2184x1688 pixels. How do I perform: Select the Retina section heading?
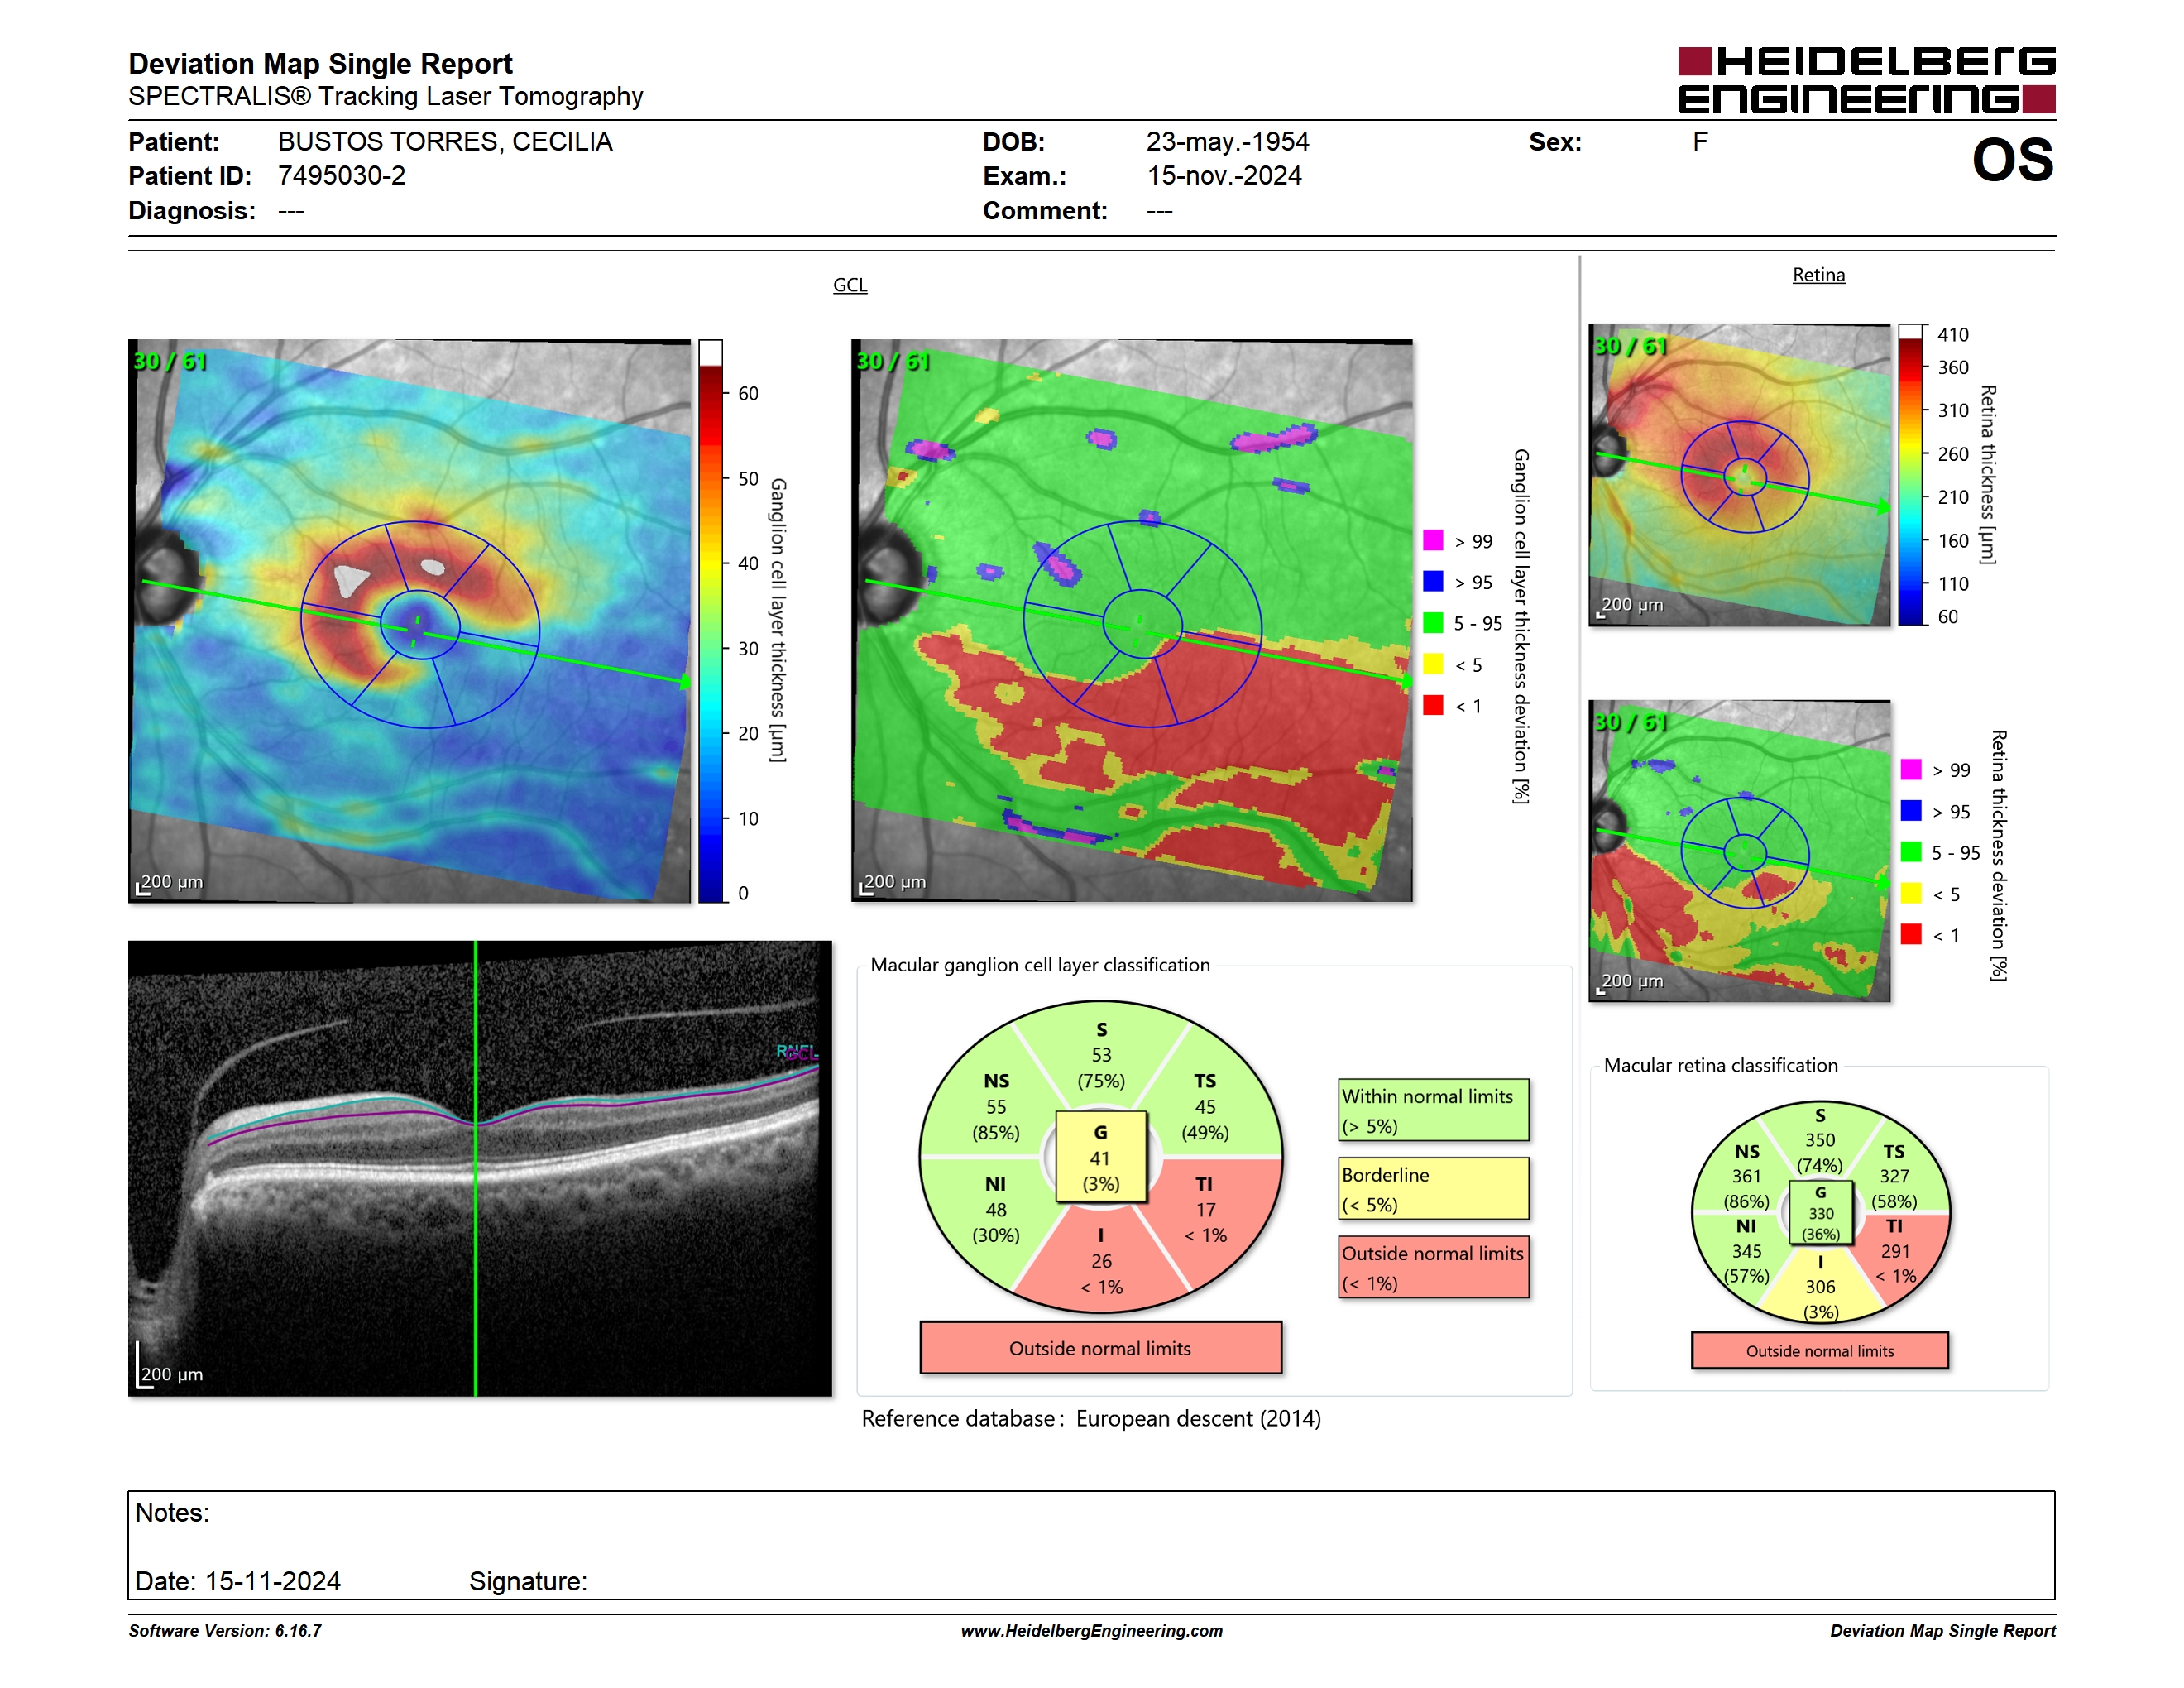point(1818,275)
